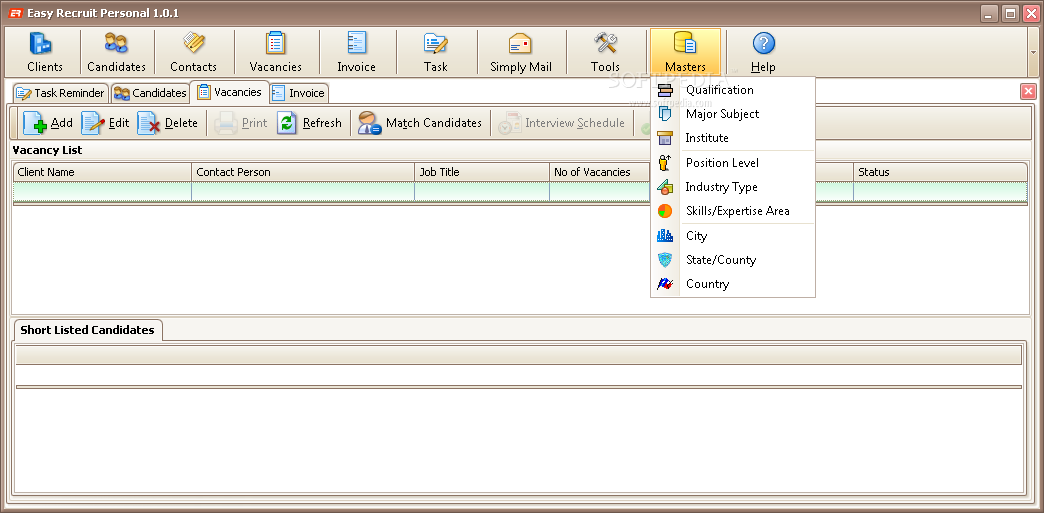Switch to the Invoice tab

(299, 93)
